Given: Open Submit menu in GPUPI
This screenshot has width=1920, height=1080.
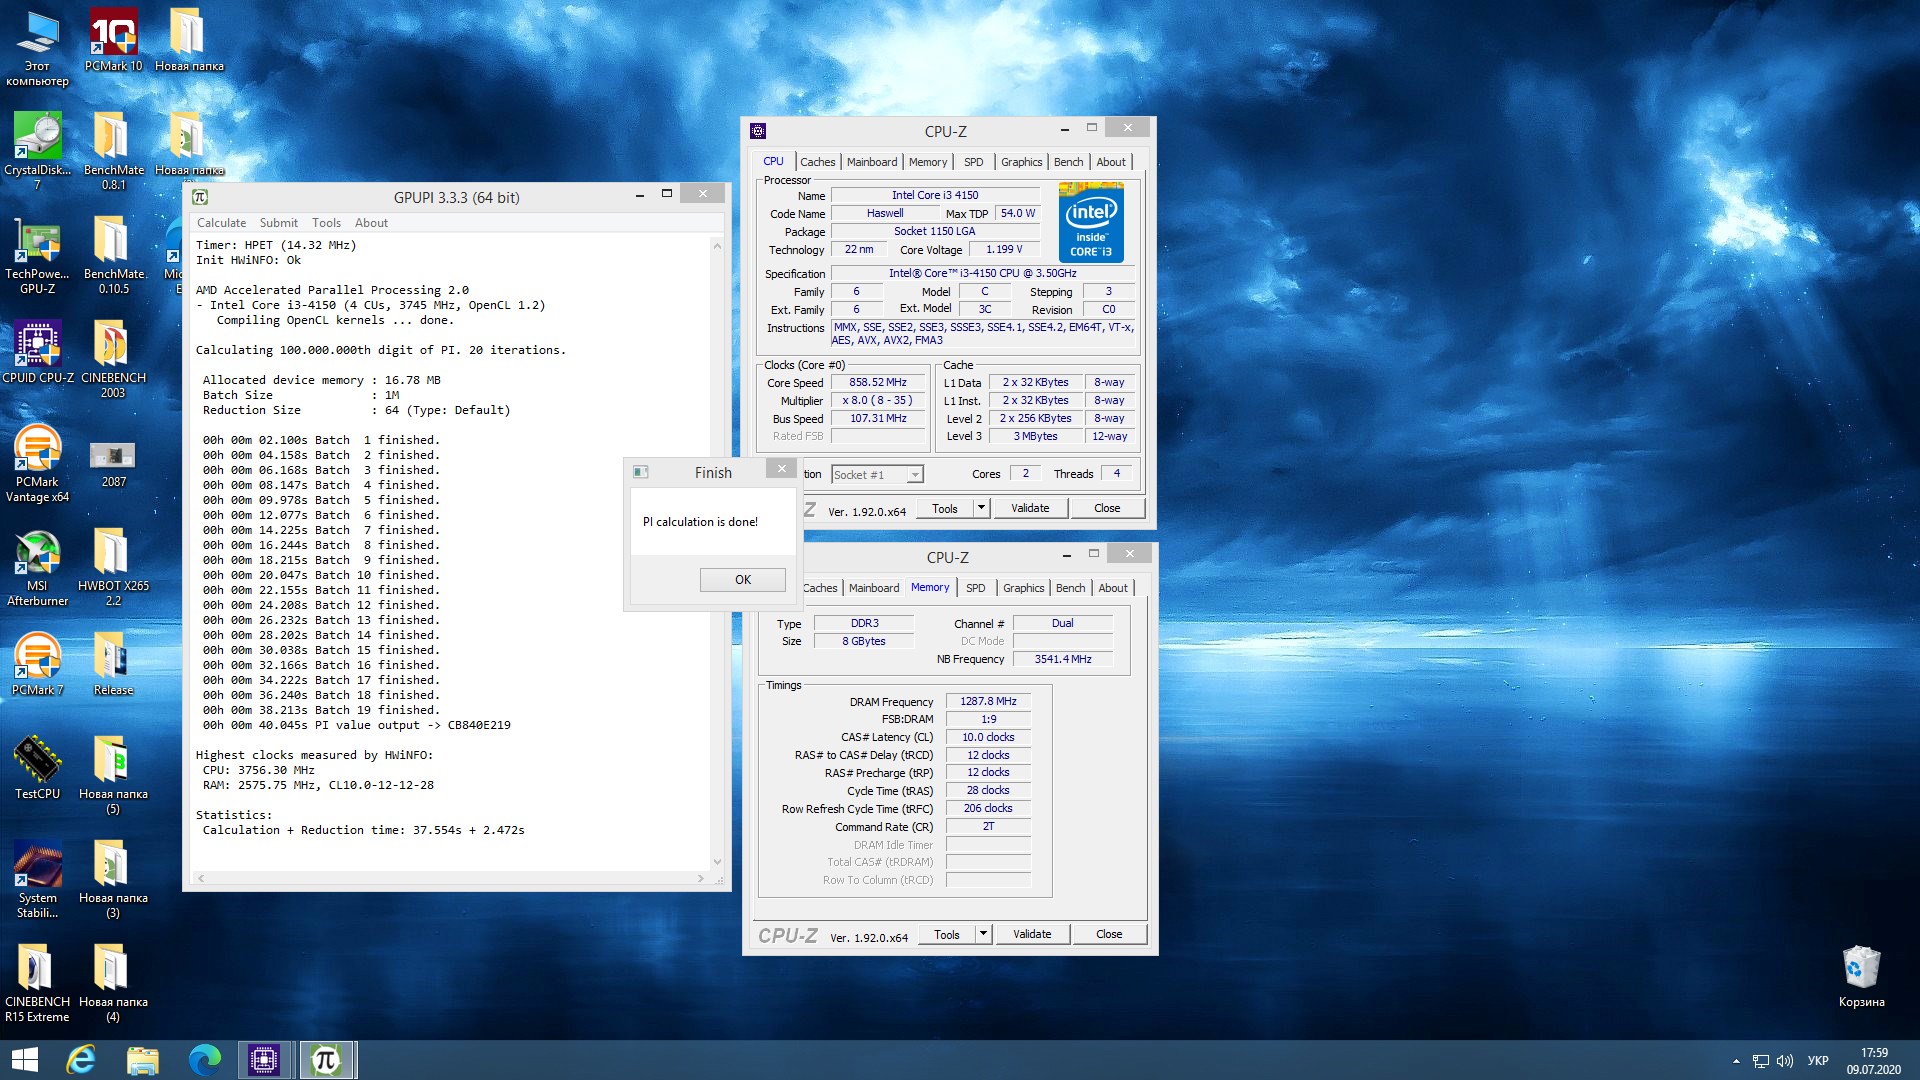Looking at the screenshot, I should [x=278, y=223].
